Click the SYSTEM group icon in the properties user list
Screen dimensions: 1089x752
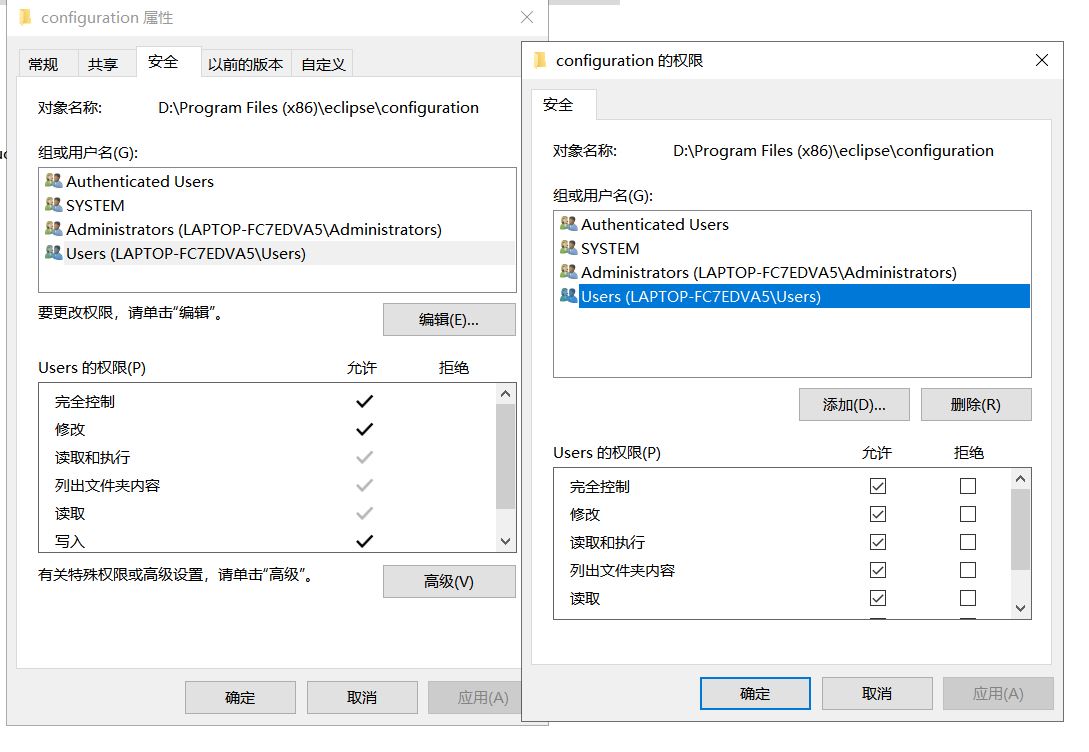(54, 205)
